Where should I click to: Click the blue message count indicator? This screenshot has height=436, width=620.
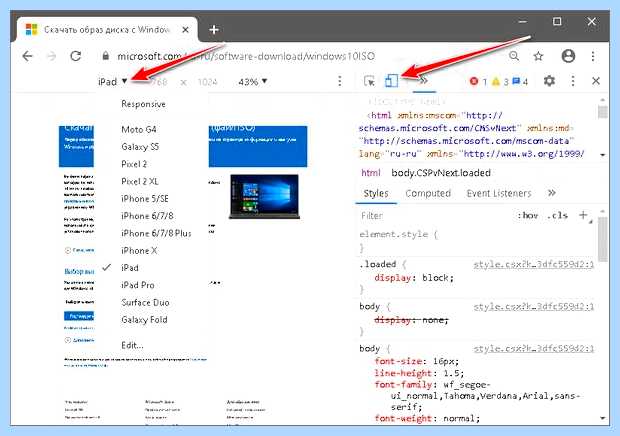coord(520,82)
